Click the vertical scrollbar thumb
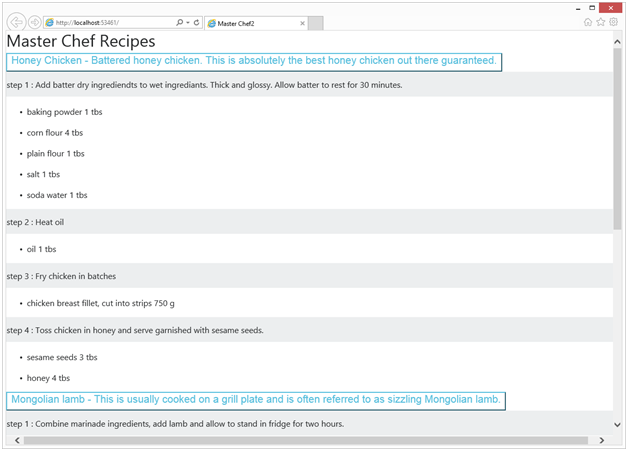 [x=617, y=139]
